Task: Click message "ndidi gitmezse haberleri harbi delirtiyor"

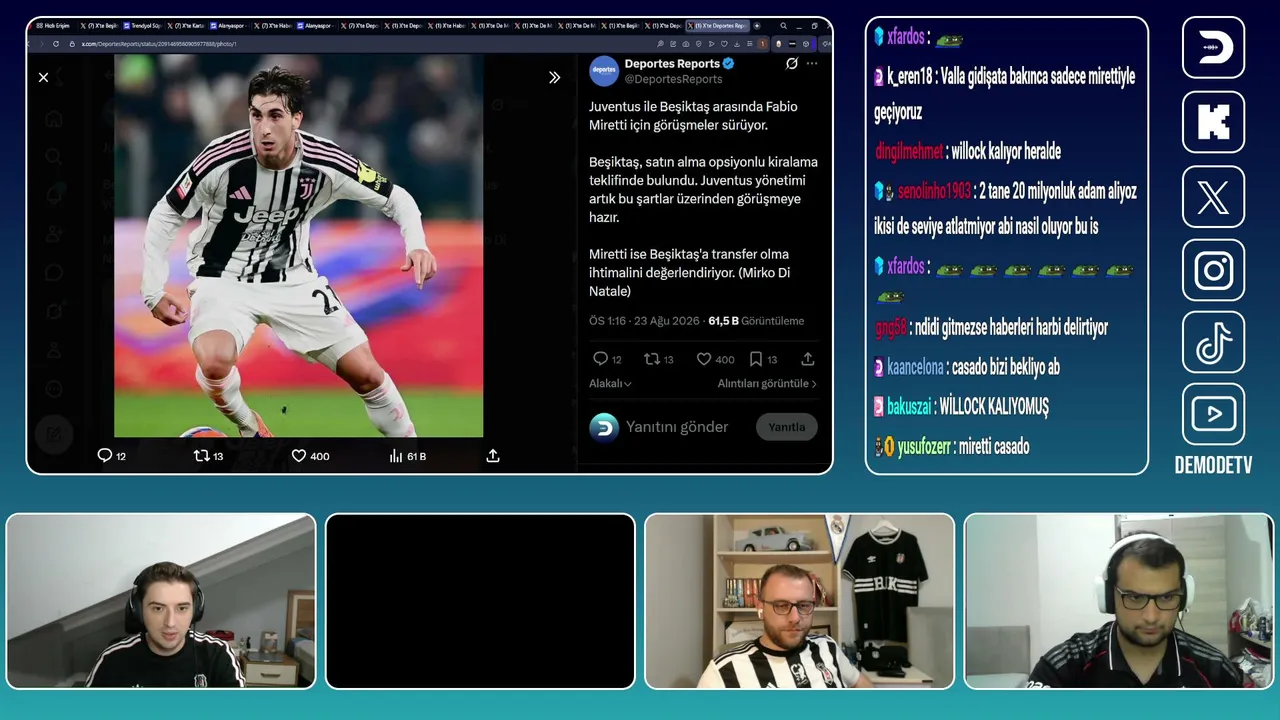Action: 1011,327
